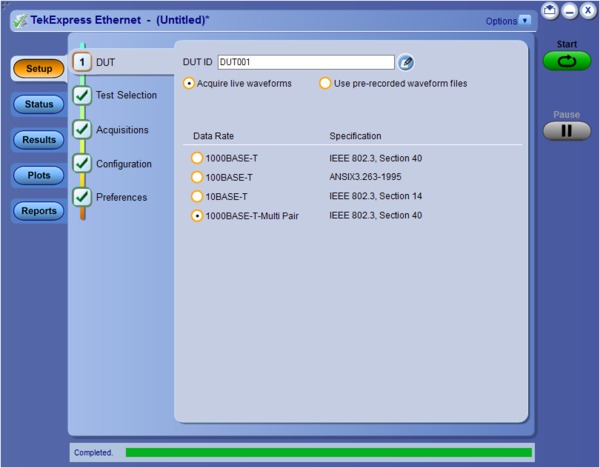Click the DUT ID label

pyautogui.click(x=197, y=62)
